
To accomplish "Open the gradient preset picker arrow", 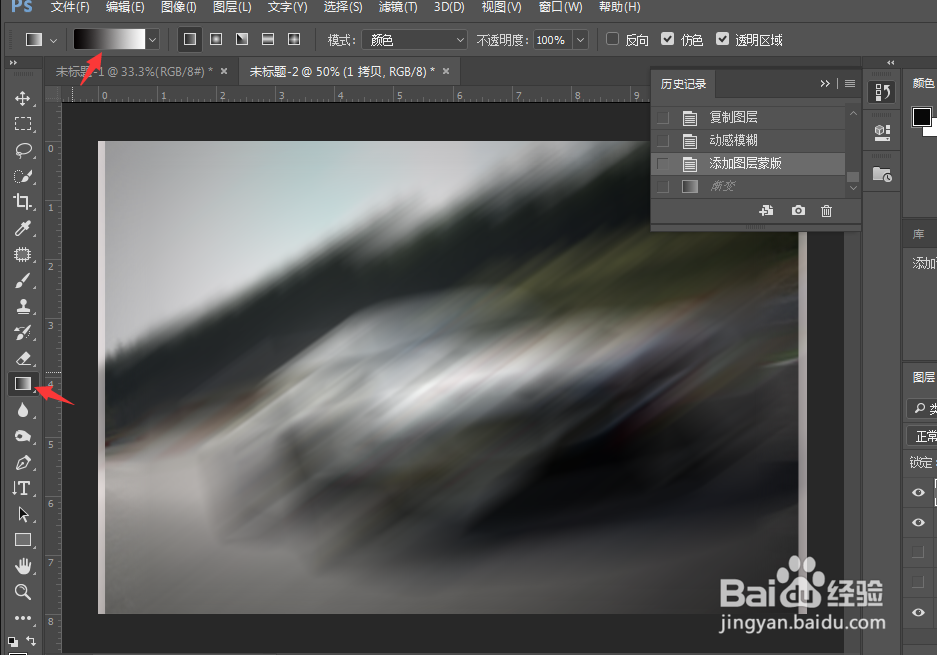I will (x=153, y=40).
